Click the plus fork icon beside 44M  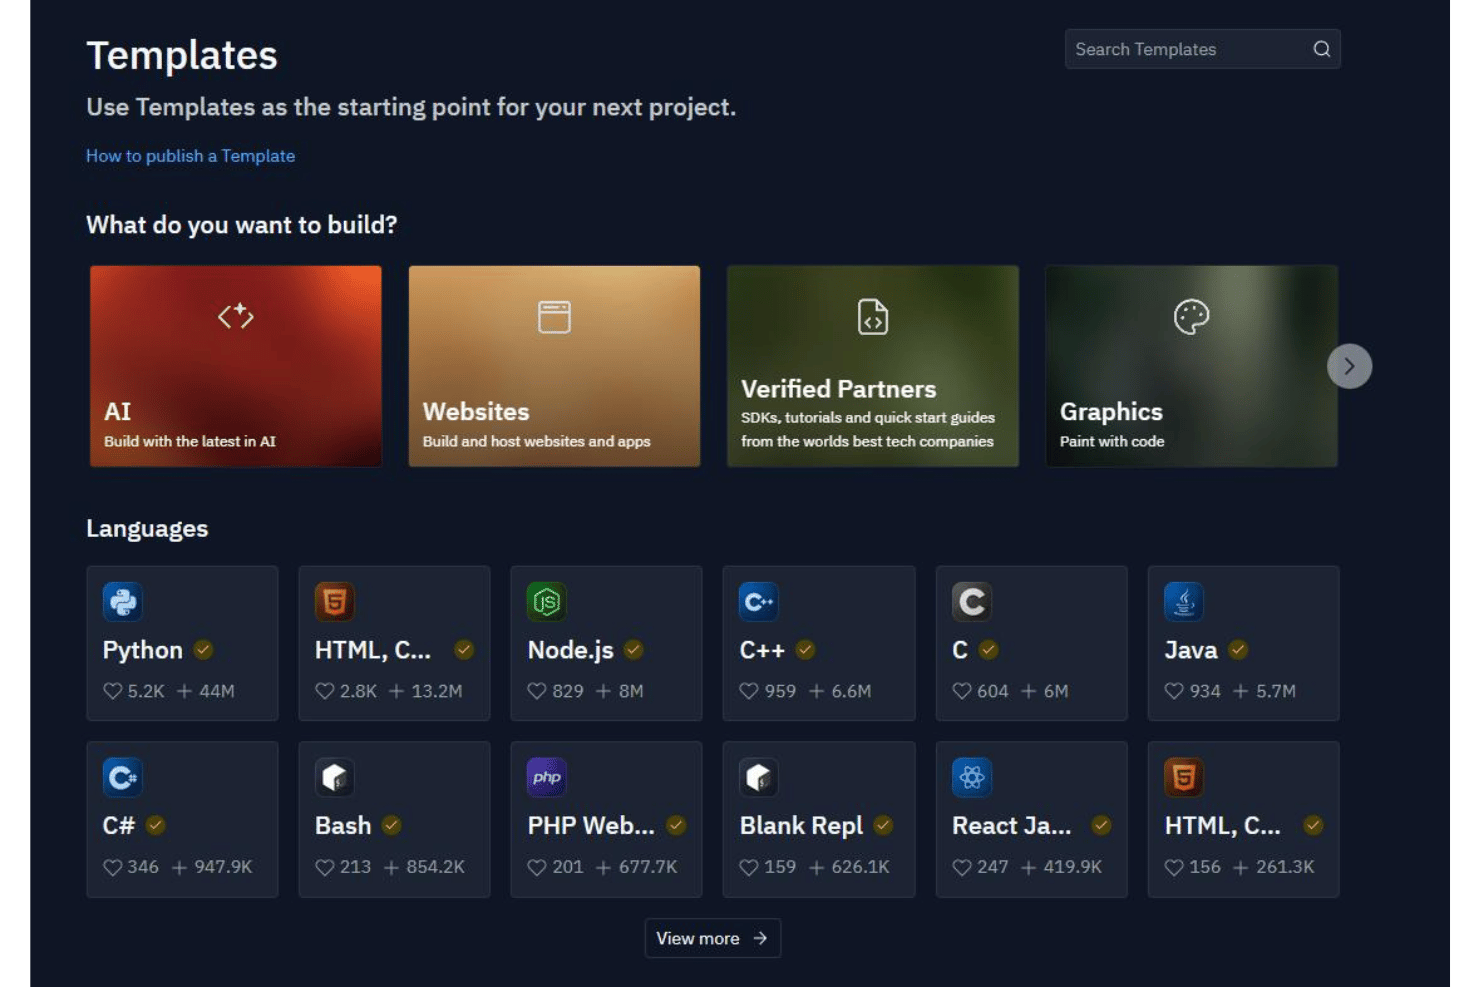(184, 691)
